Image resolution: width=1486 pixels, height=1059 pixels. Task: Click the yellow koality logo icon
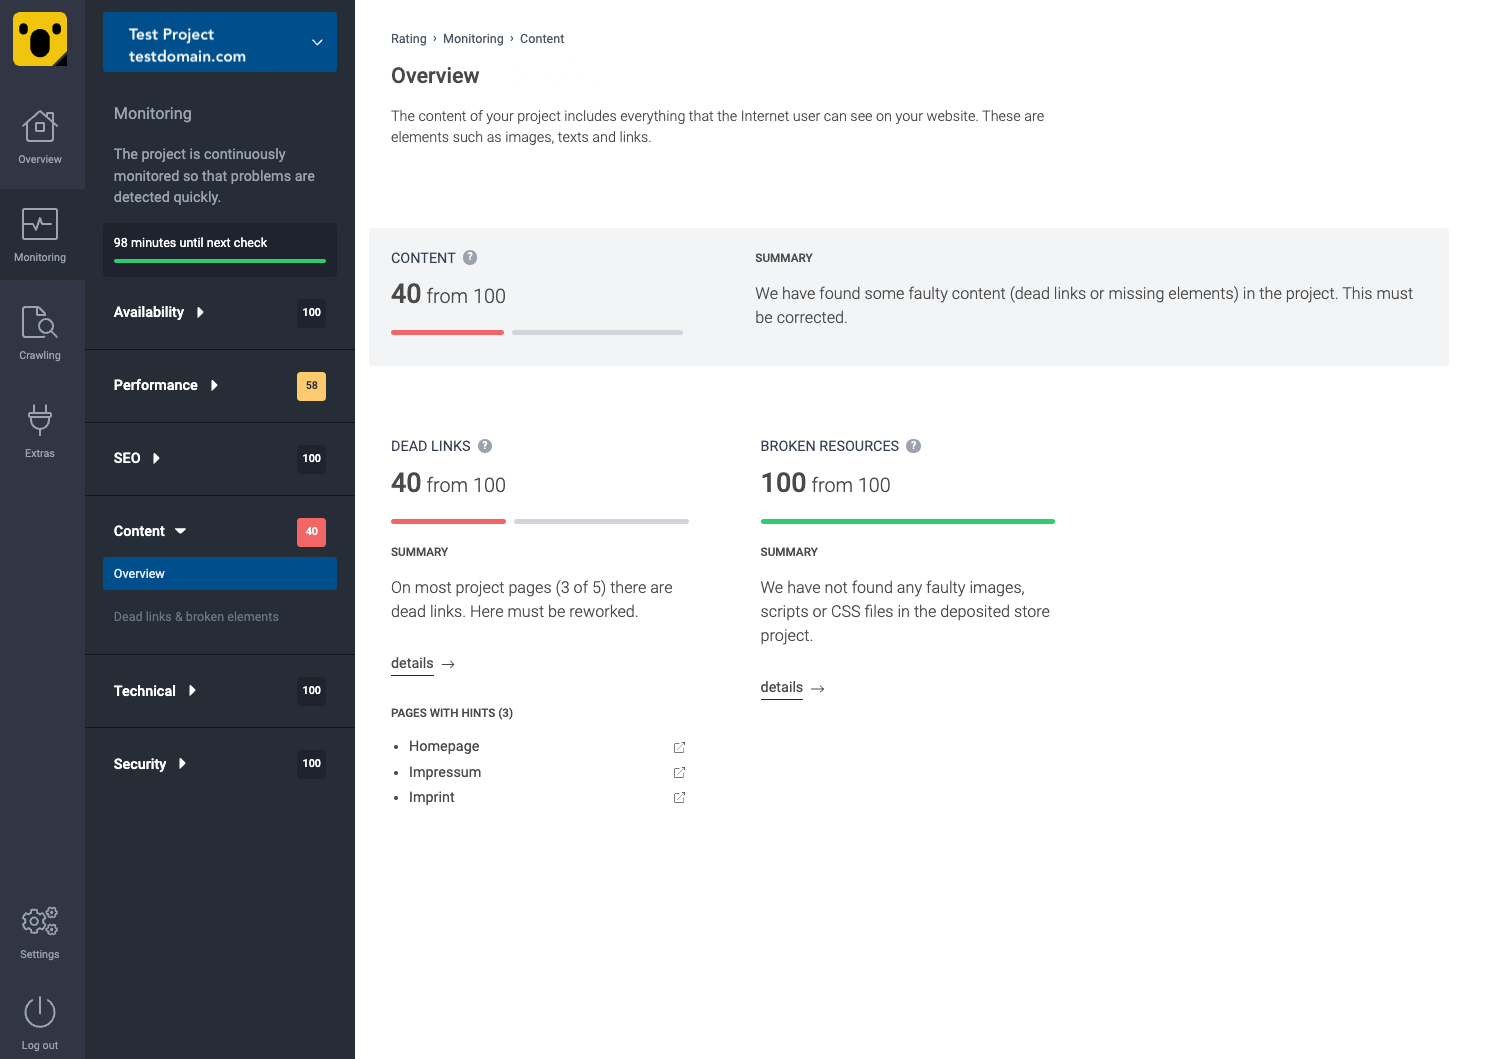tap(40, 39)
